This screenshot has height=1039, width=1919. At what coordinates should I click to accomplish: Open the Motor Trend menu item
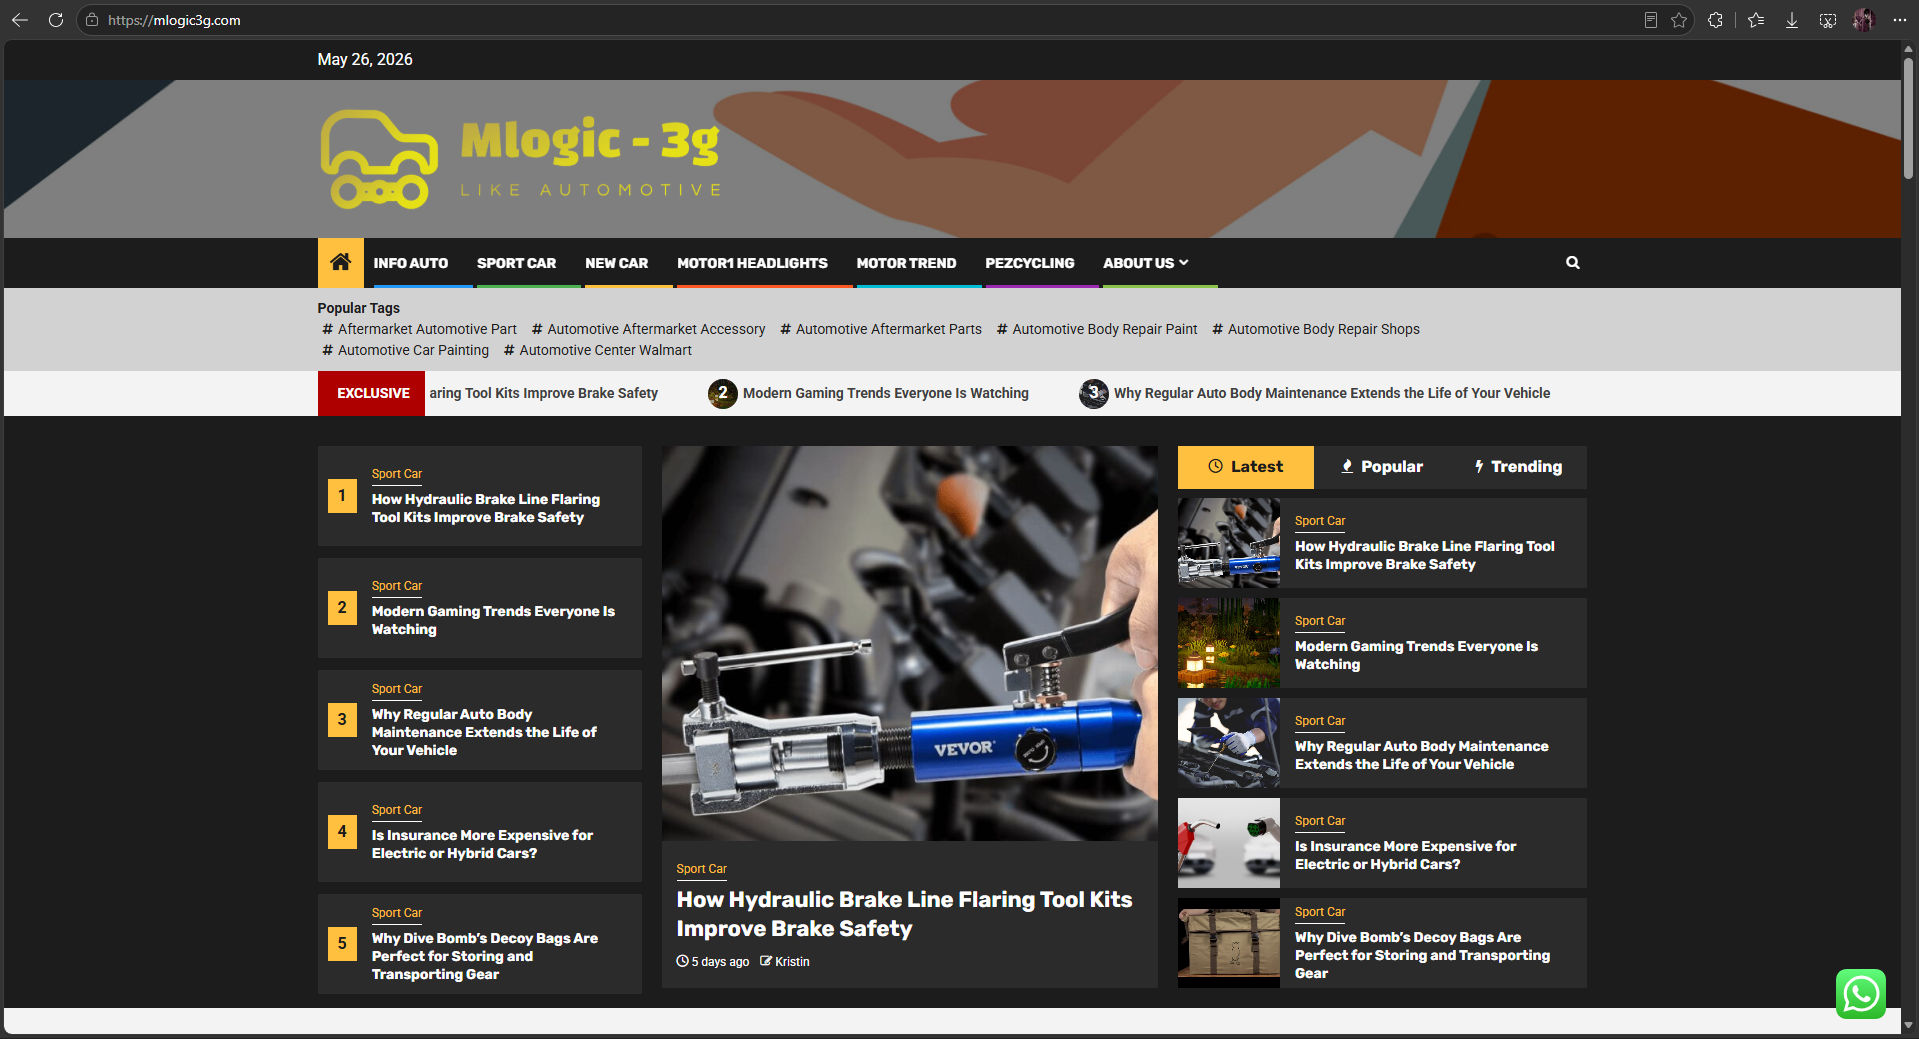click(x=906, y=263)
